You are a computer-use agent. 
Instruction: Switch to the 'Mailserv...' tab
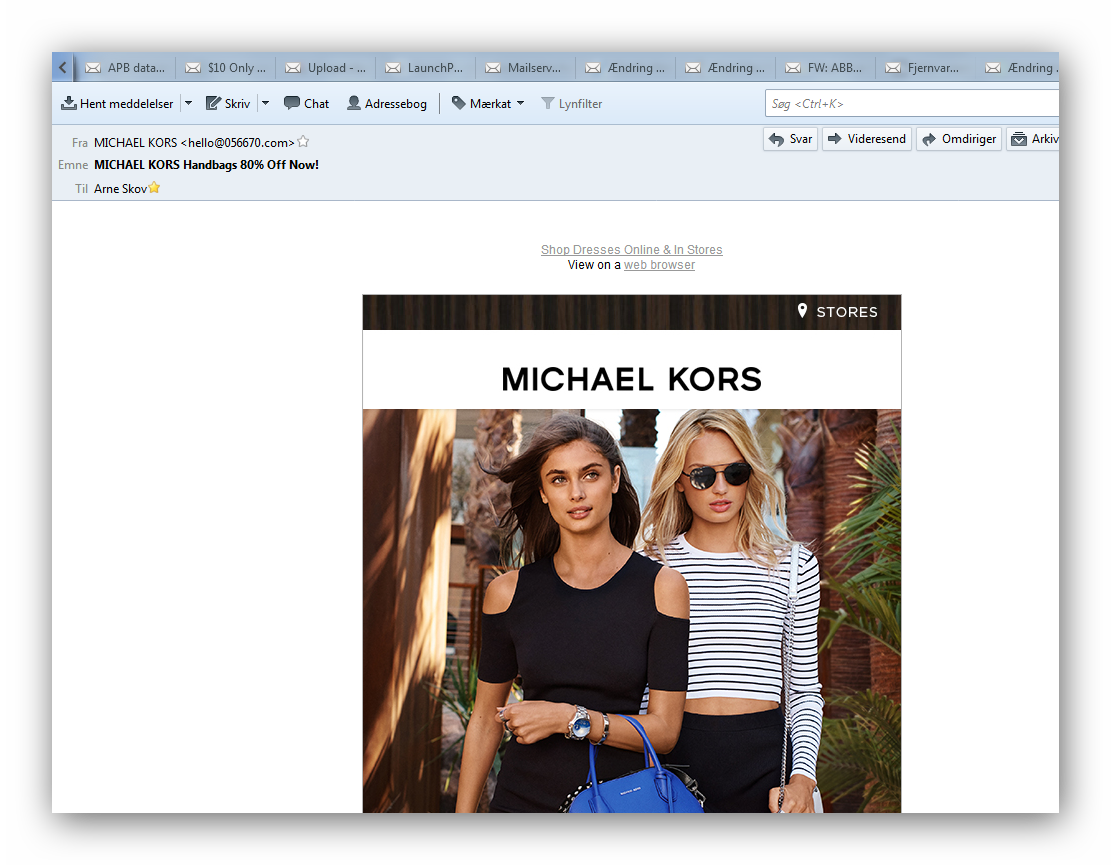525,67
